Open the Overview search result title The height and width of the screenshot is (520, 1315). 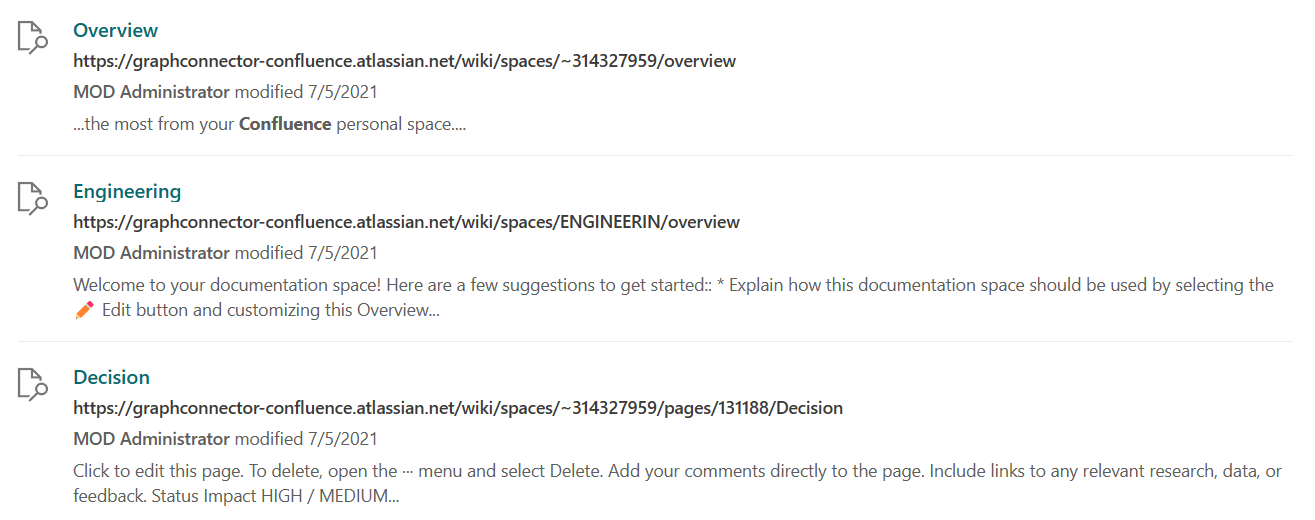116,30
